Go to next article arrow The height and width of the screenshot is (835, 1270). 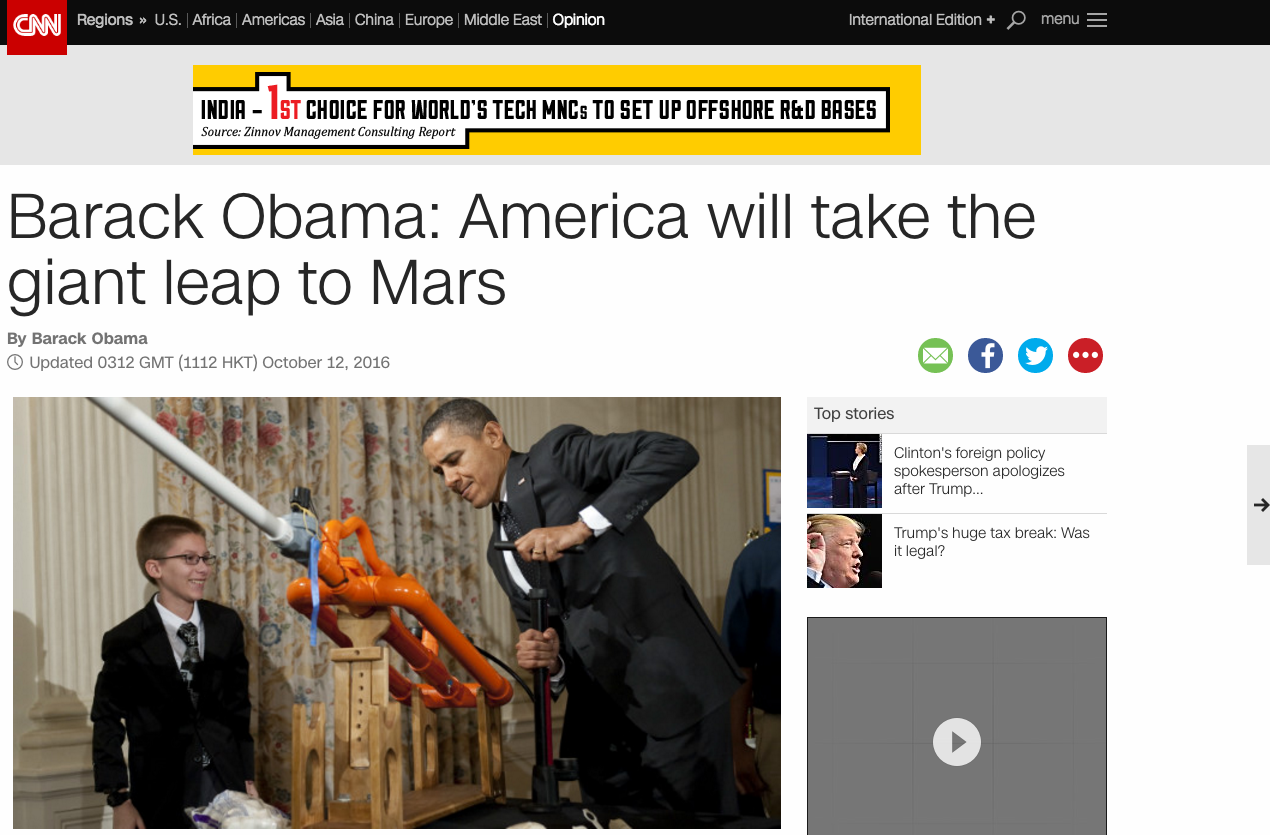coord(1260,505)
